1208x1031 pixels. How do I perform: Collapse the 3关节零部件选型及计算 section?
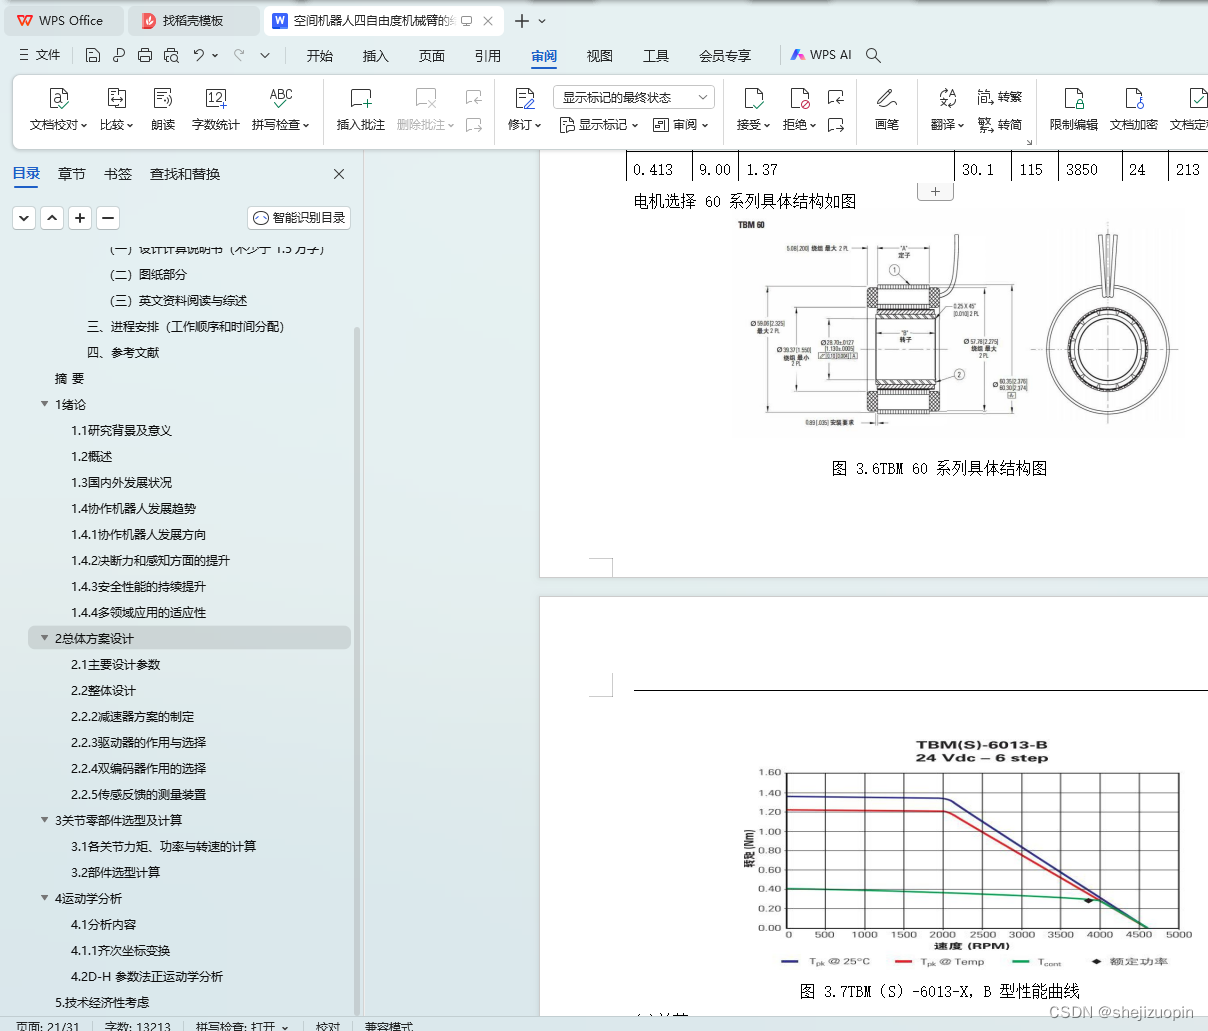point(44,820)
